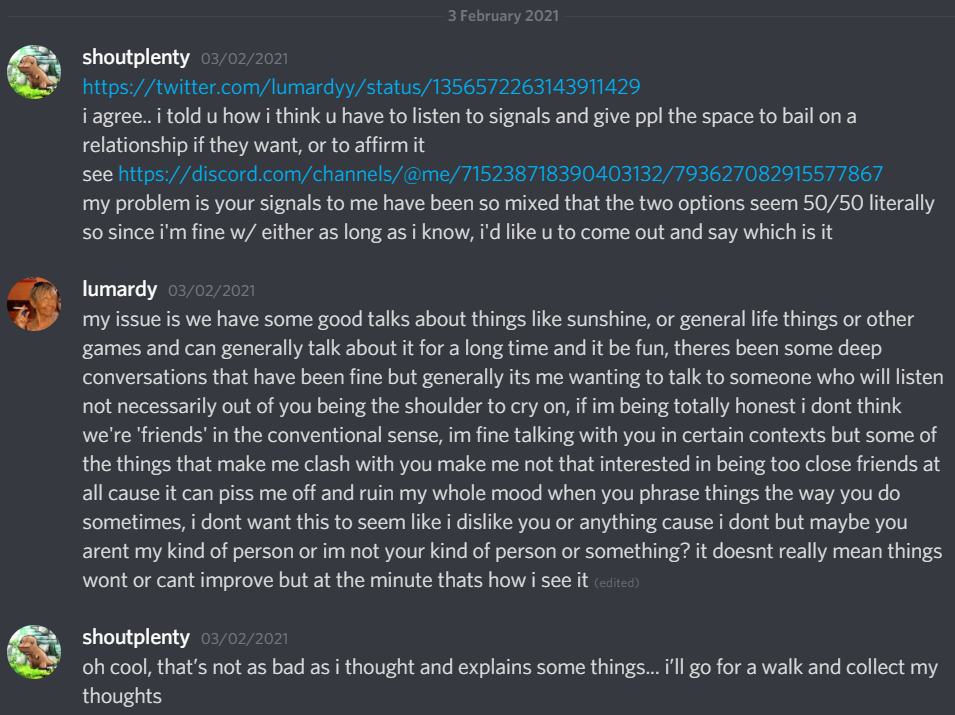Open shoutplenty's profile from the first message username
Image resolution: width=955 pixels, height=715 pixels.
[x=136, y=57]
